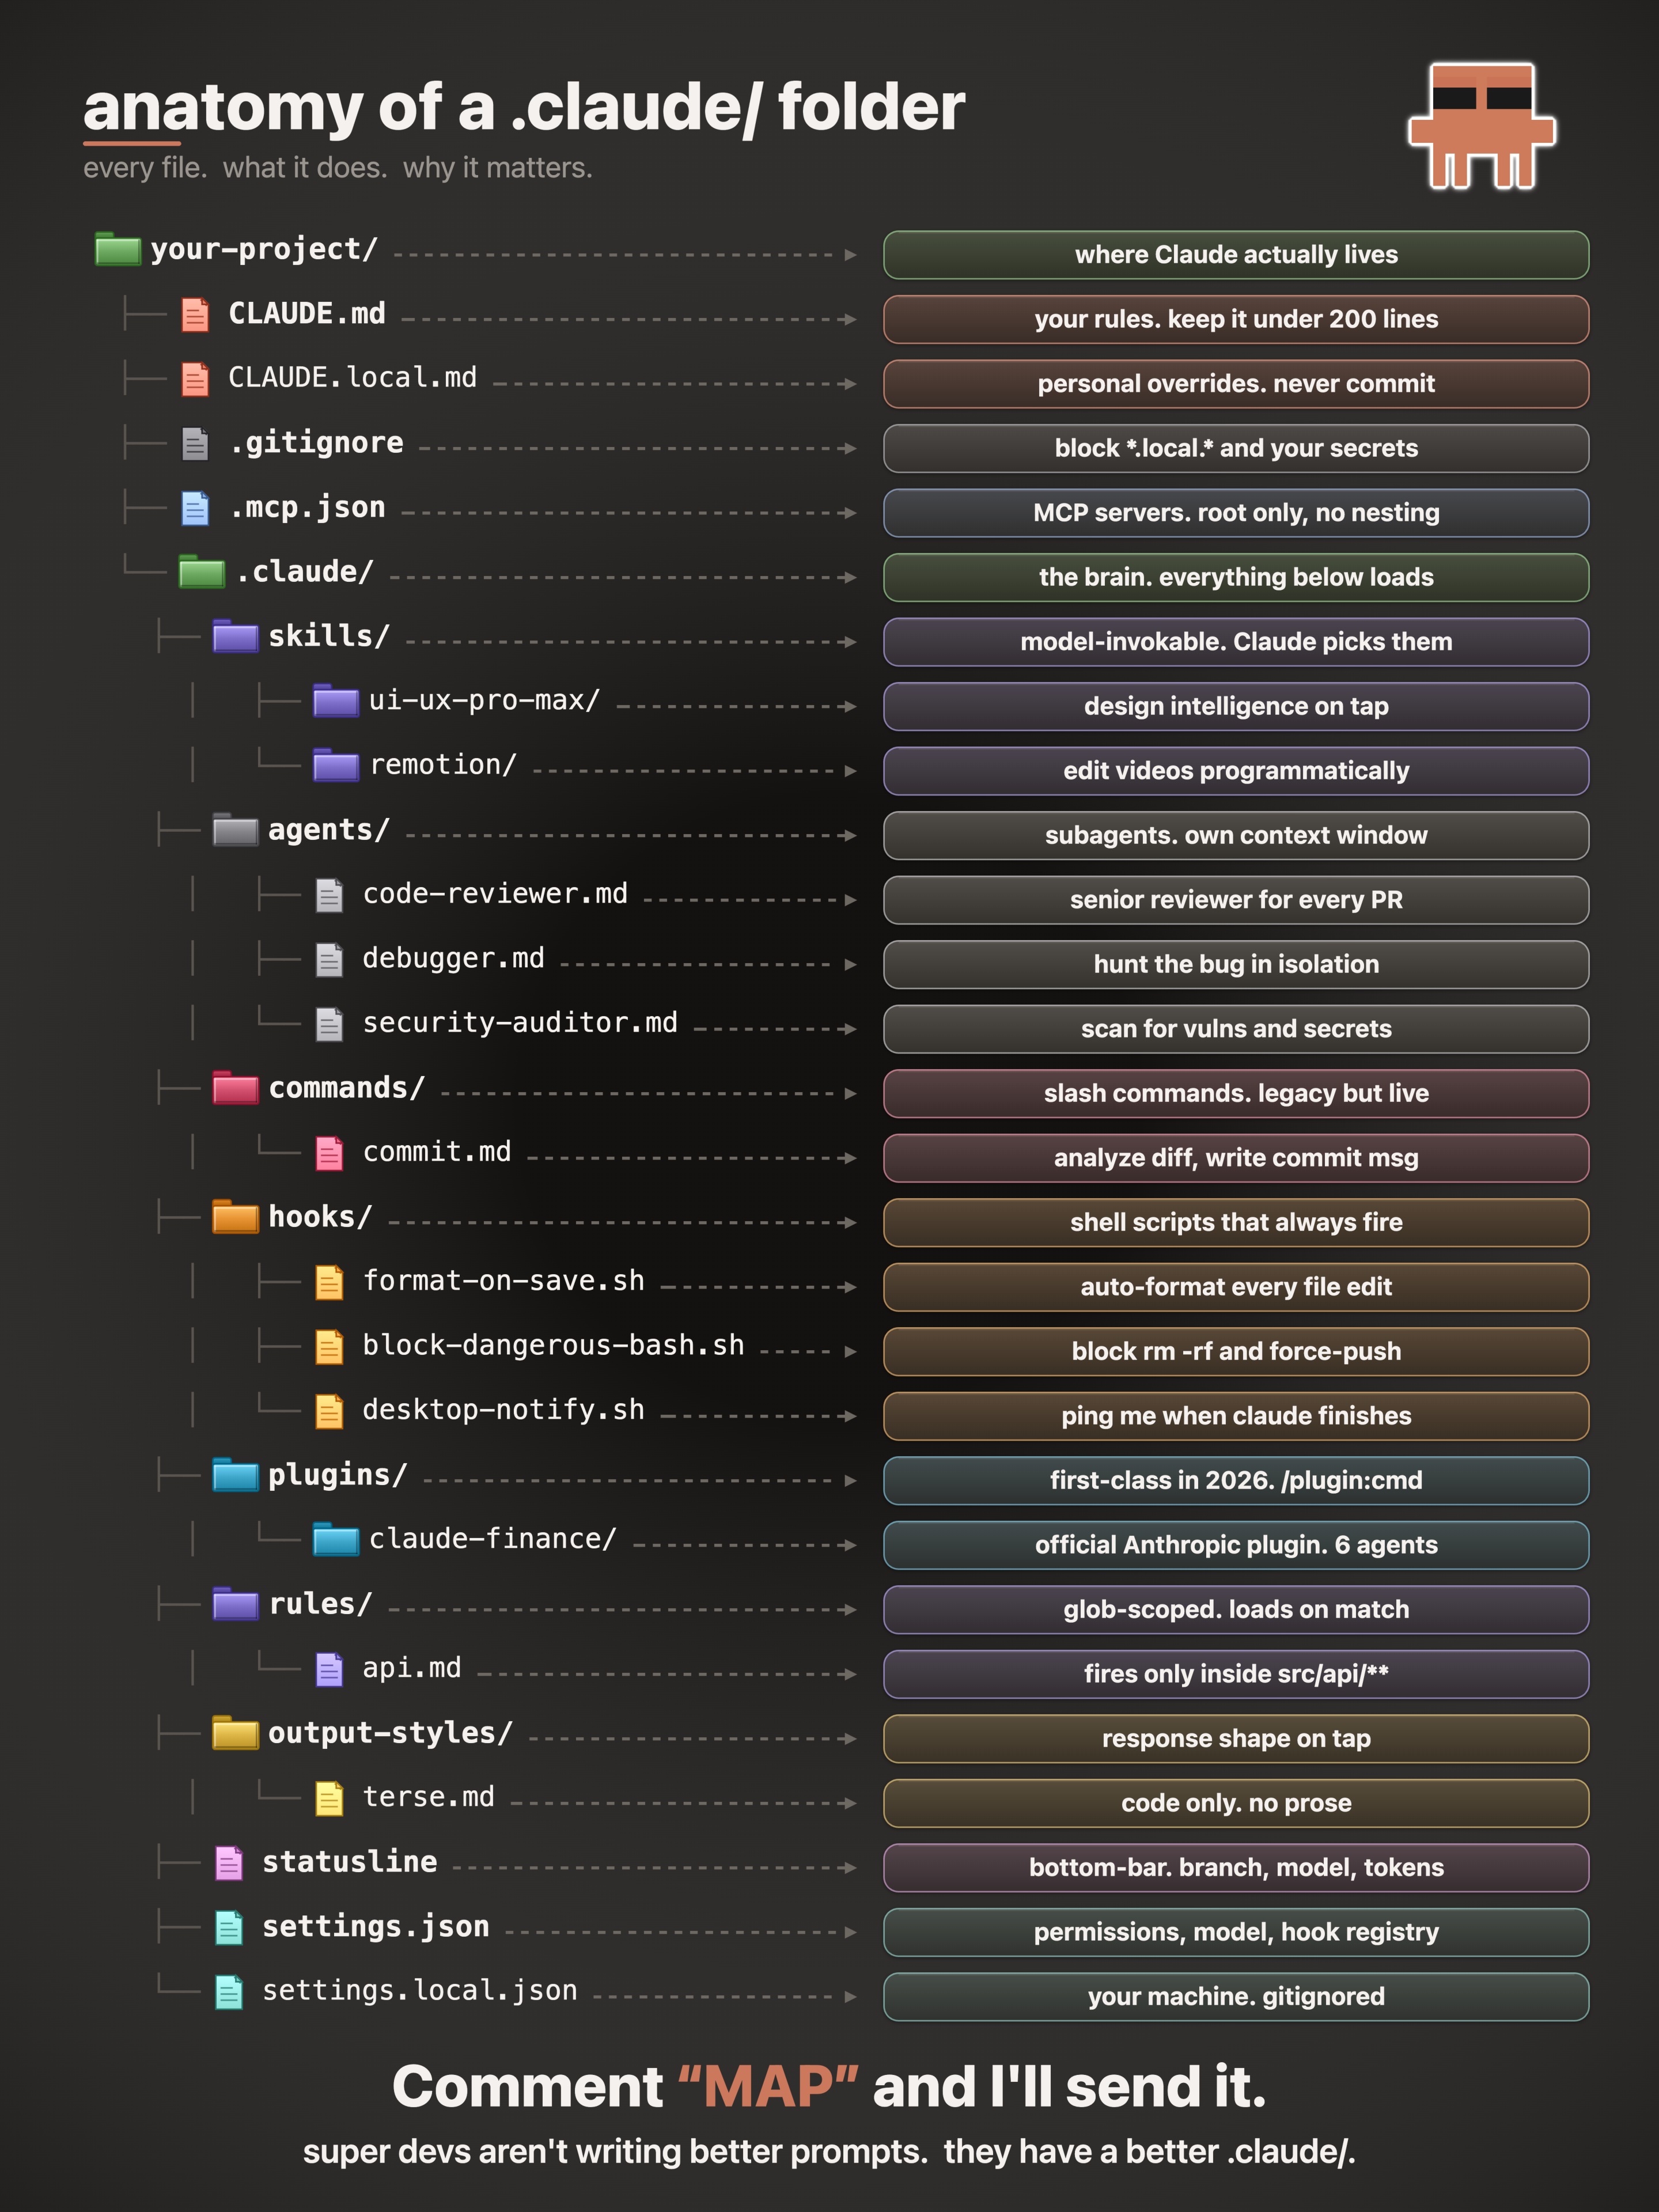Open the orange hooks folder icon

[x=236, y=1217]
